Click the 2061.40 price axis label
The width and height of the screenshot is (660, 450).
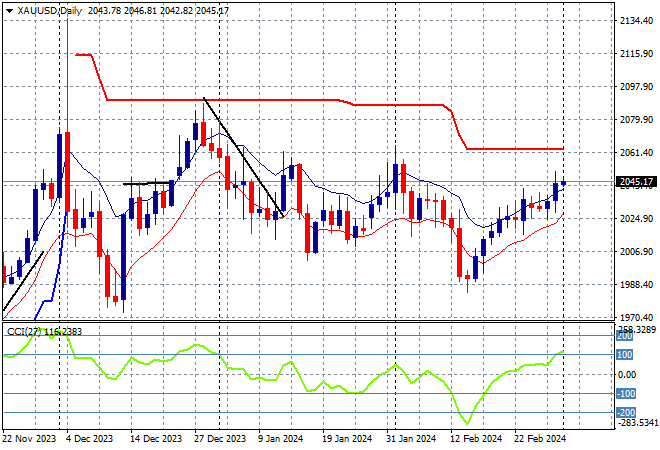pyautogui.click(x=636, y=152)
